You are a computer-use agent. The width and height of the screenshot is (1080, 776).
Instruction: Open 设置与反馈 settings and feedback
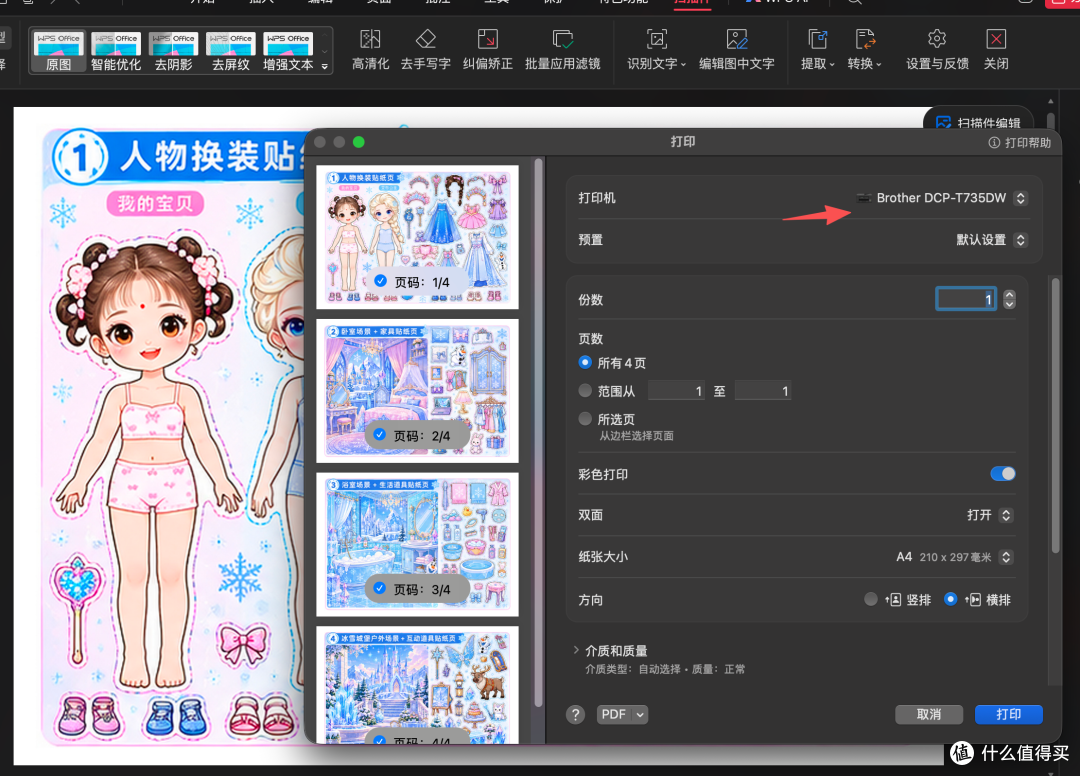[x=937, y=50]
